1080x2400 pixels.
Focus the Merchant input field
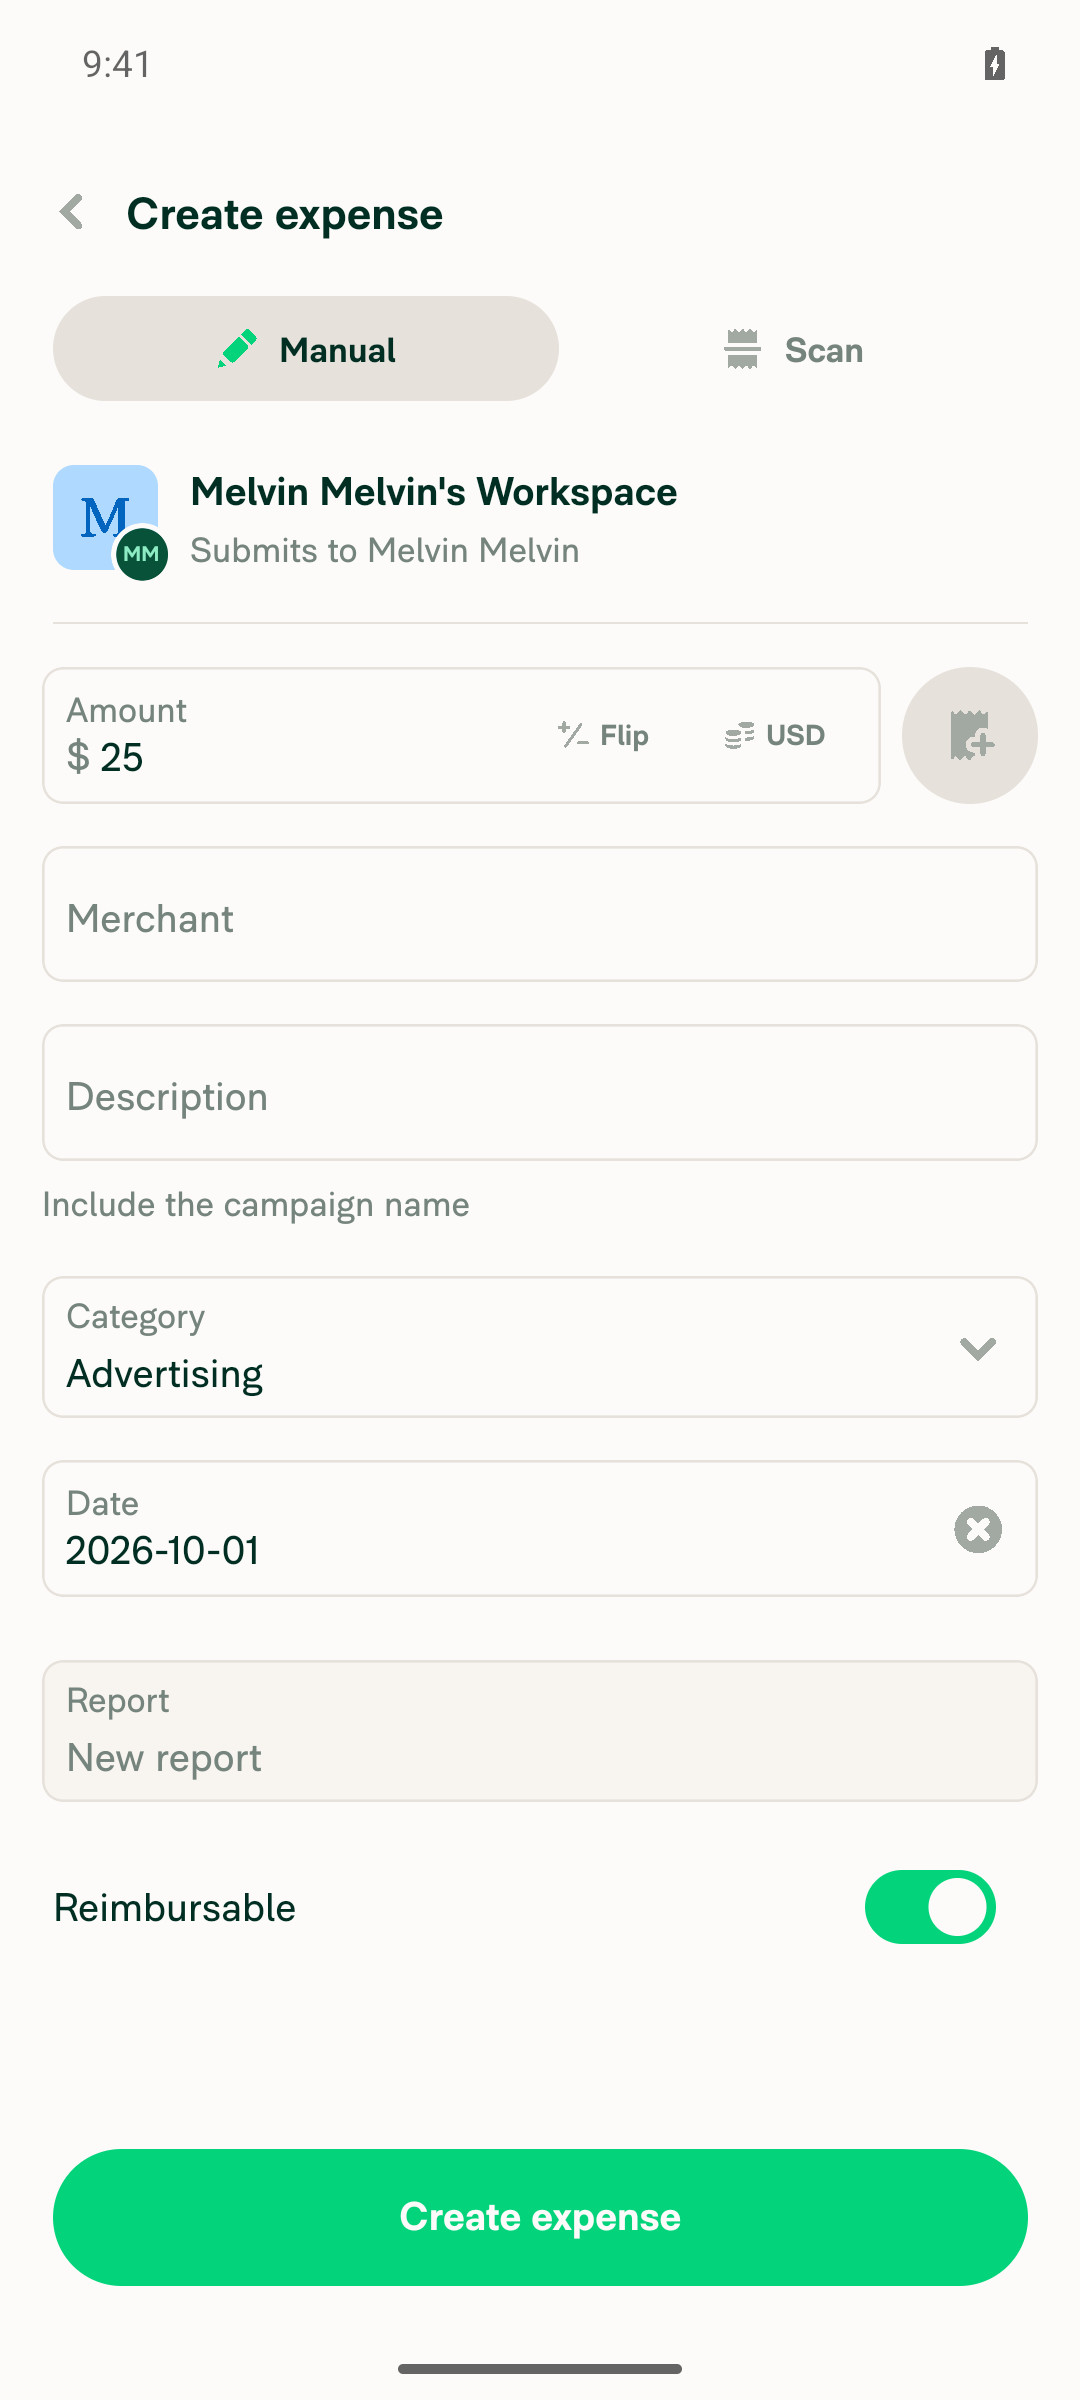coord(540,914)
